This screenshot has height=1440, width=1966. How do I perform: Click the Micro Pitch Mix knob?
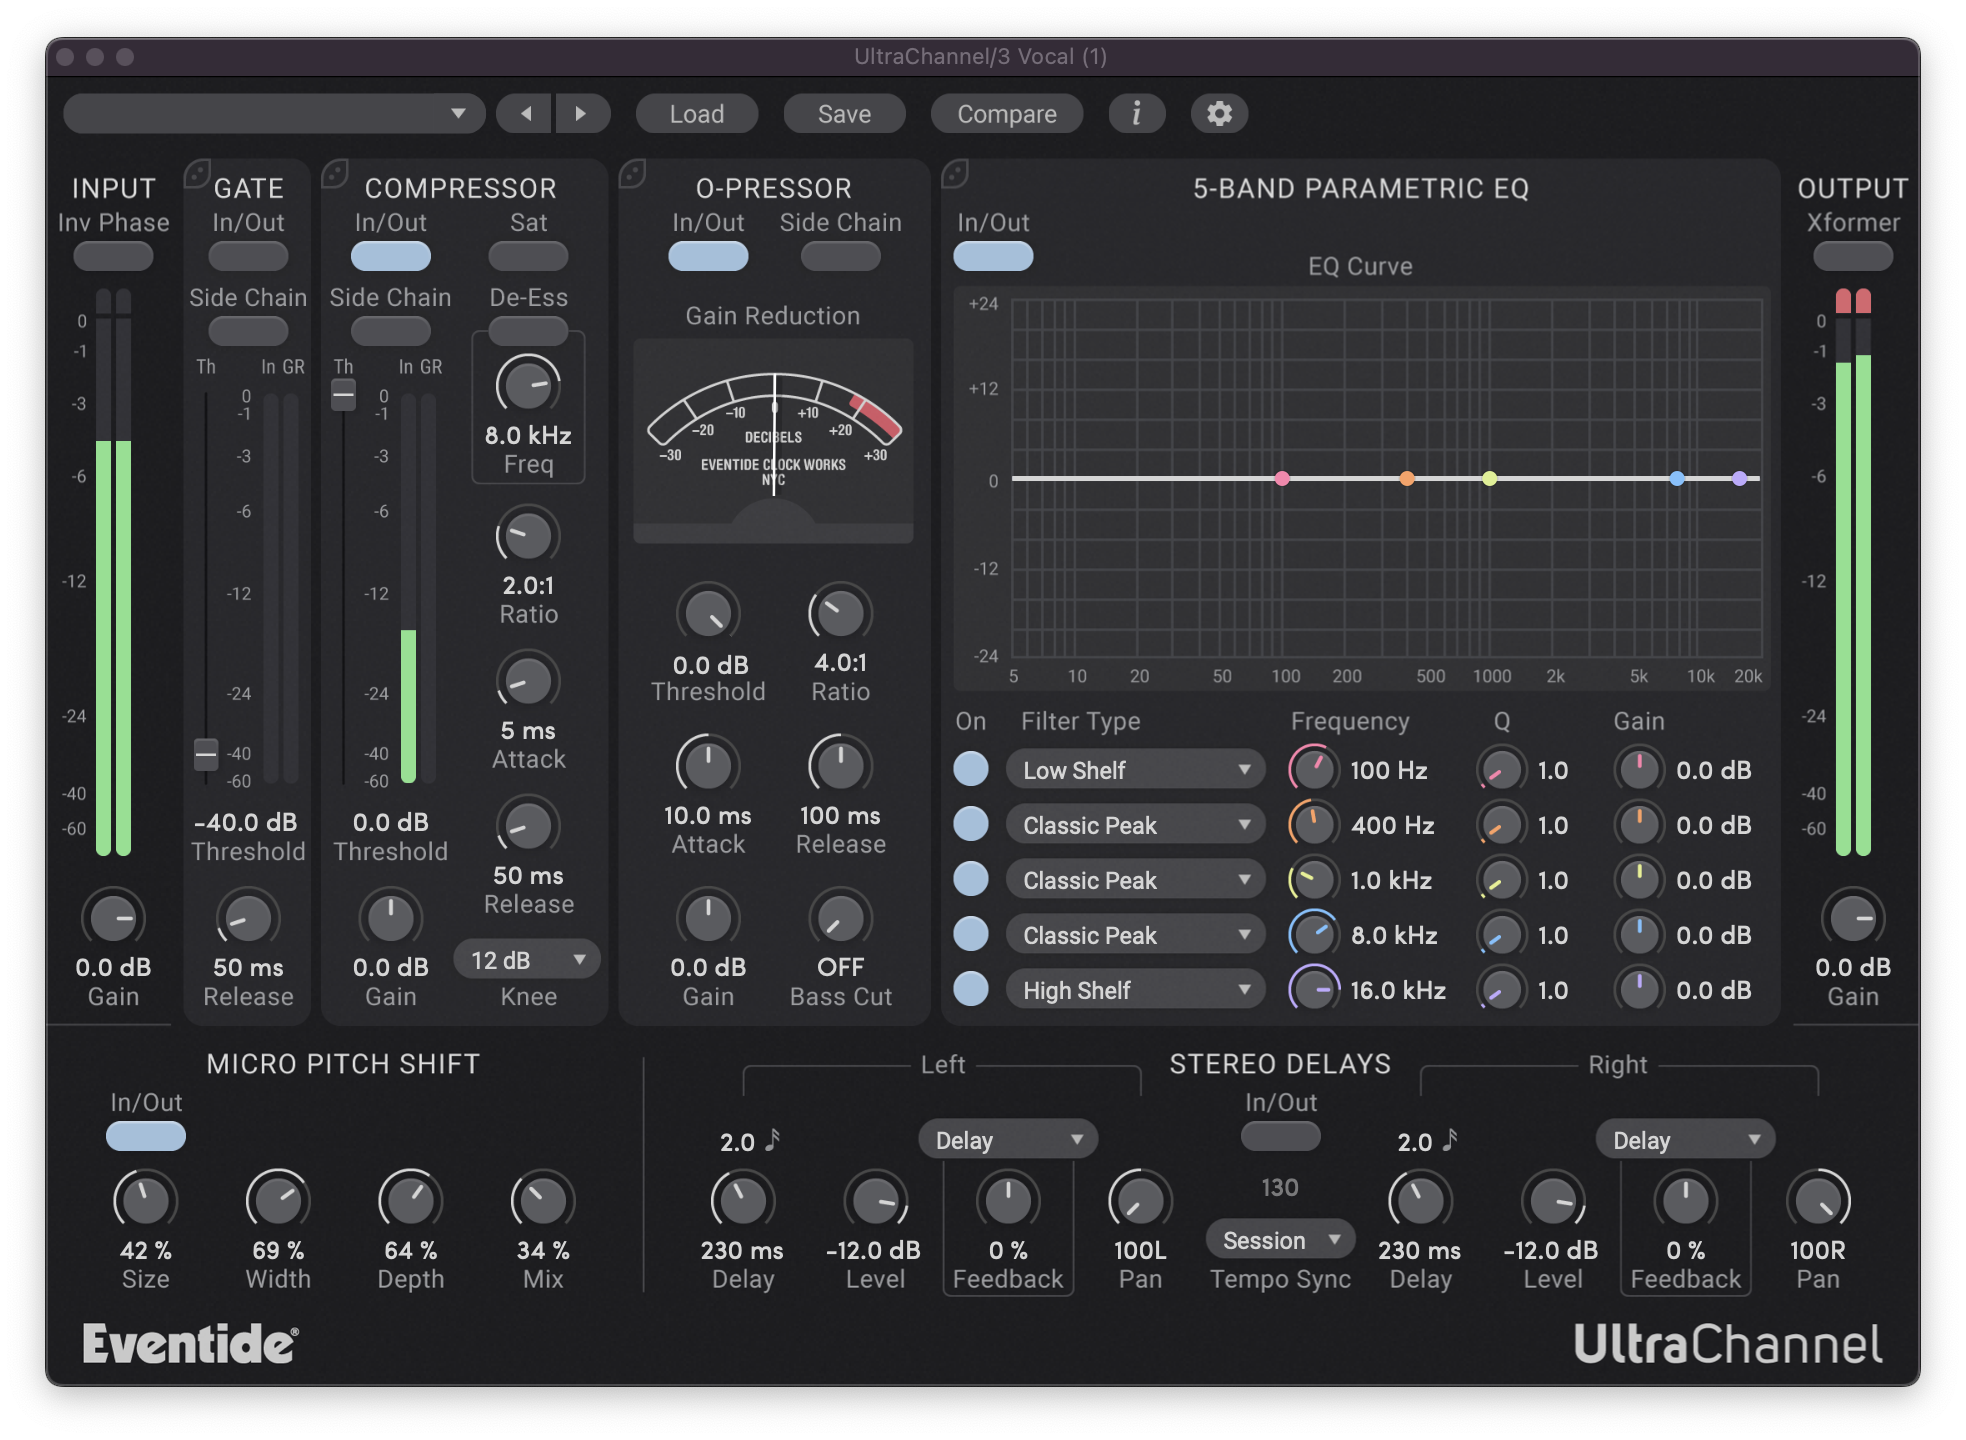(542, 1200)
